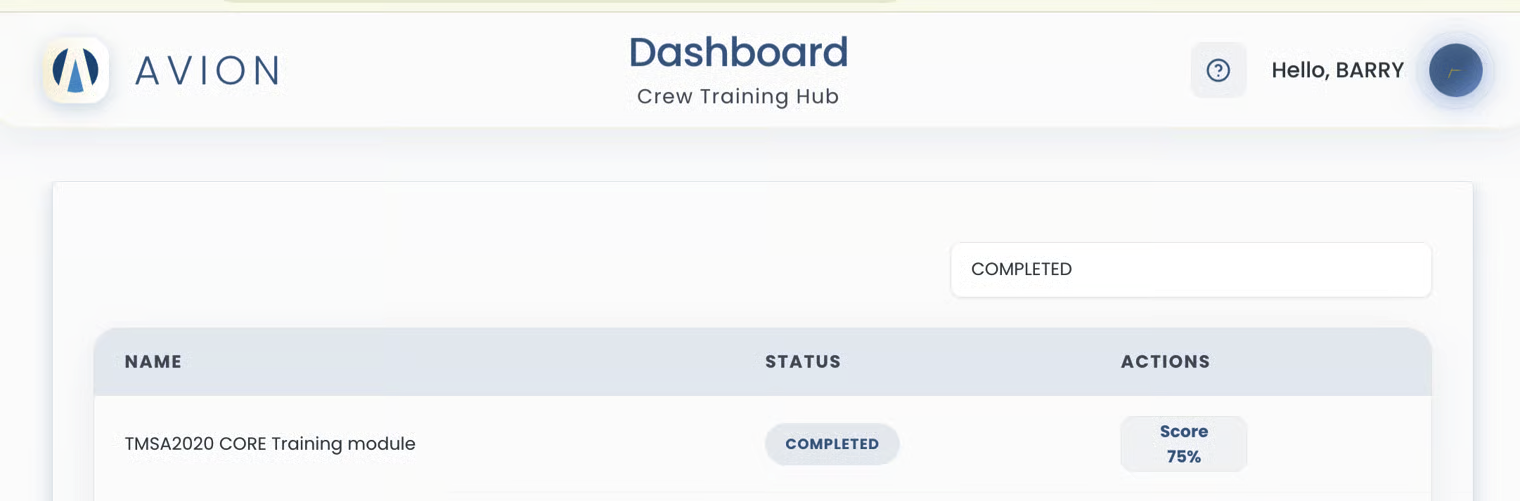Click the ACTIONS column header
This screenshot has height=501, width=1520.
coord(1165,362)
